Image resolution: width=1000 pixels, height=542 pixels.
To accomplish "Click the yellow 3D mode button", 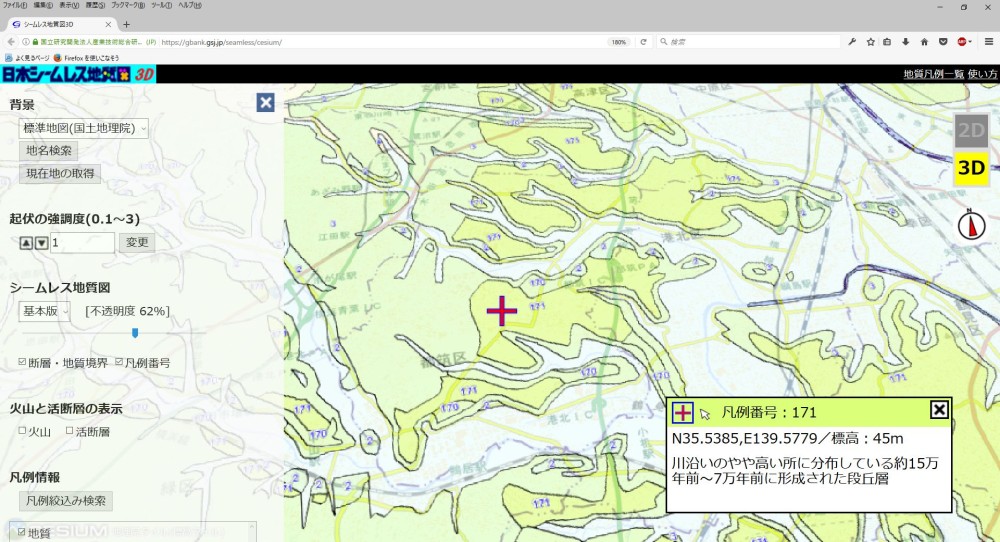I will [971, 168].
